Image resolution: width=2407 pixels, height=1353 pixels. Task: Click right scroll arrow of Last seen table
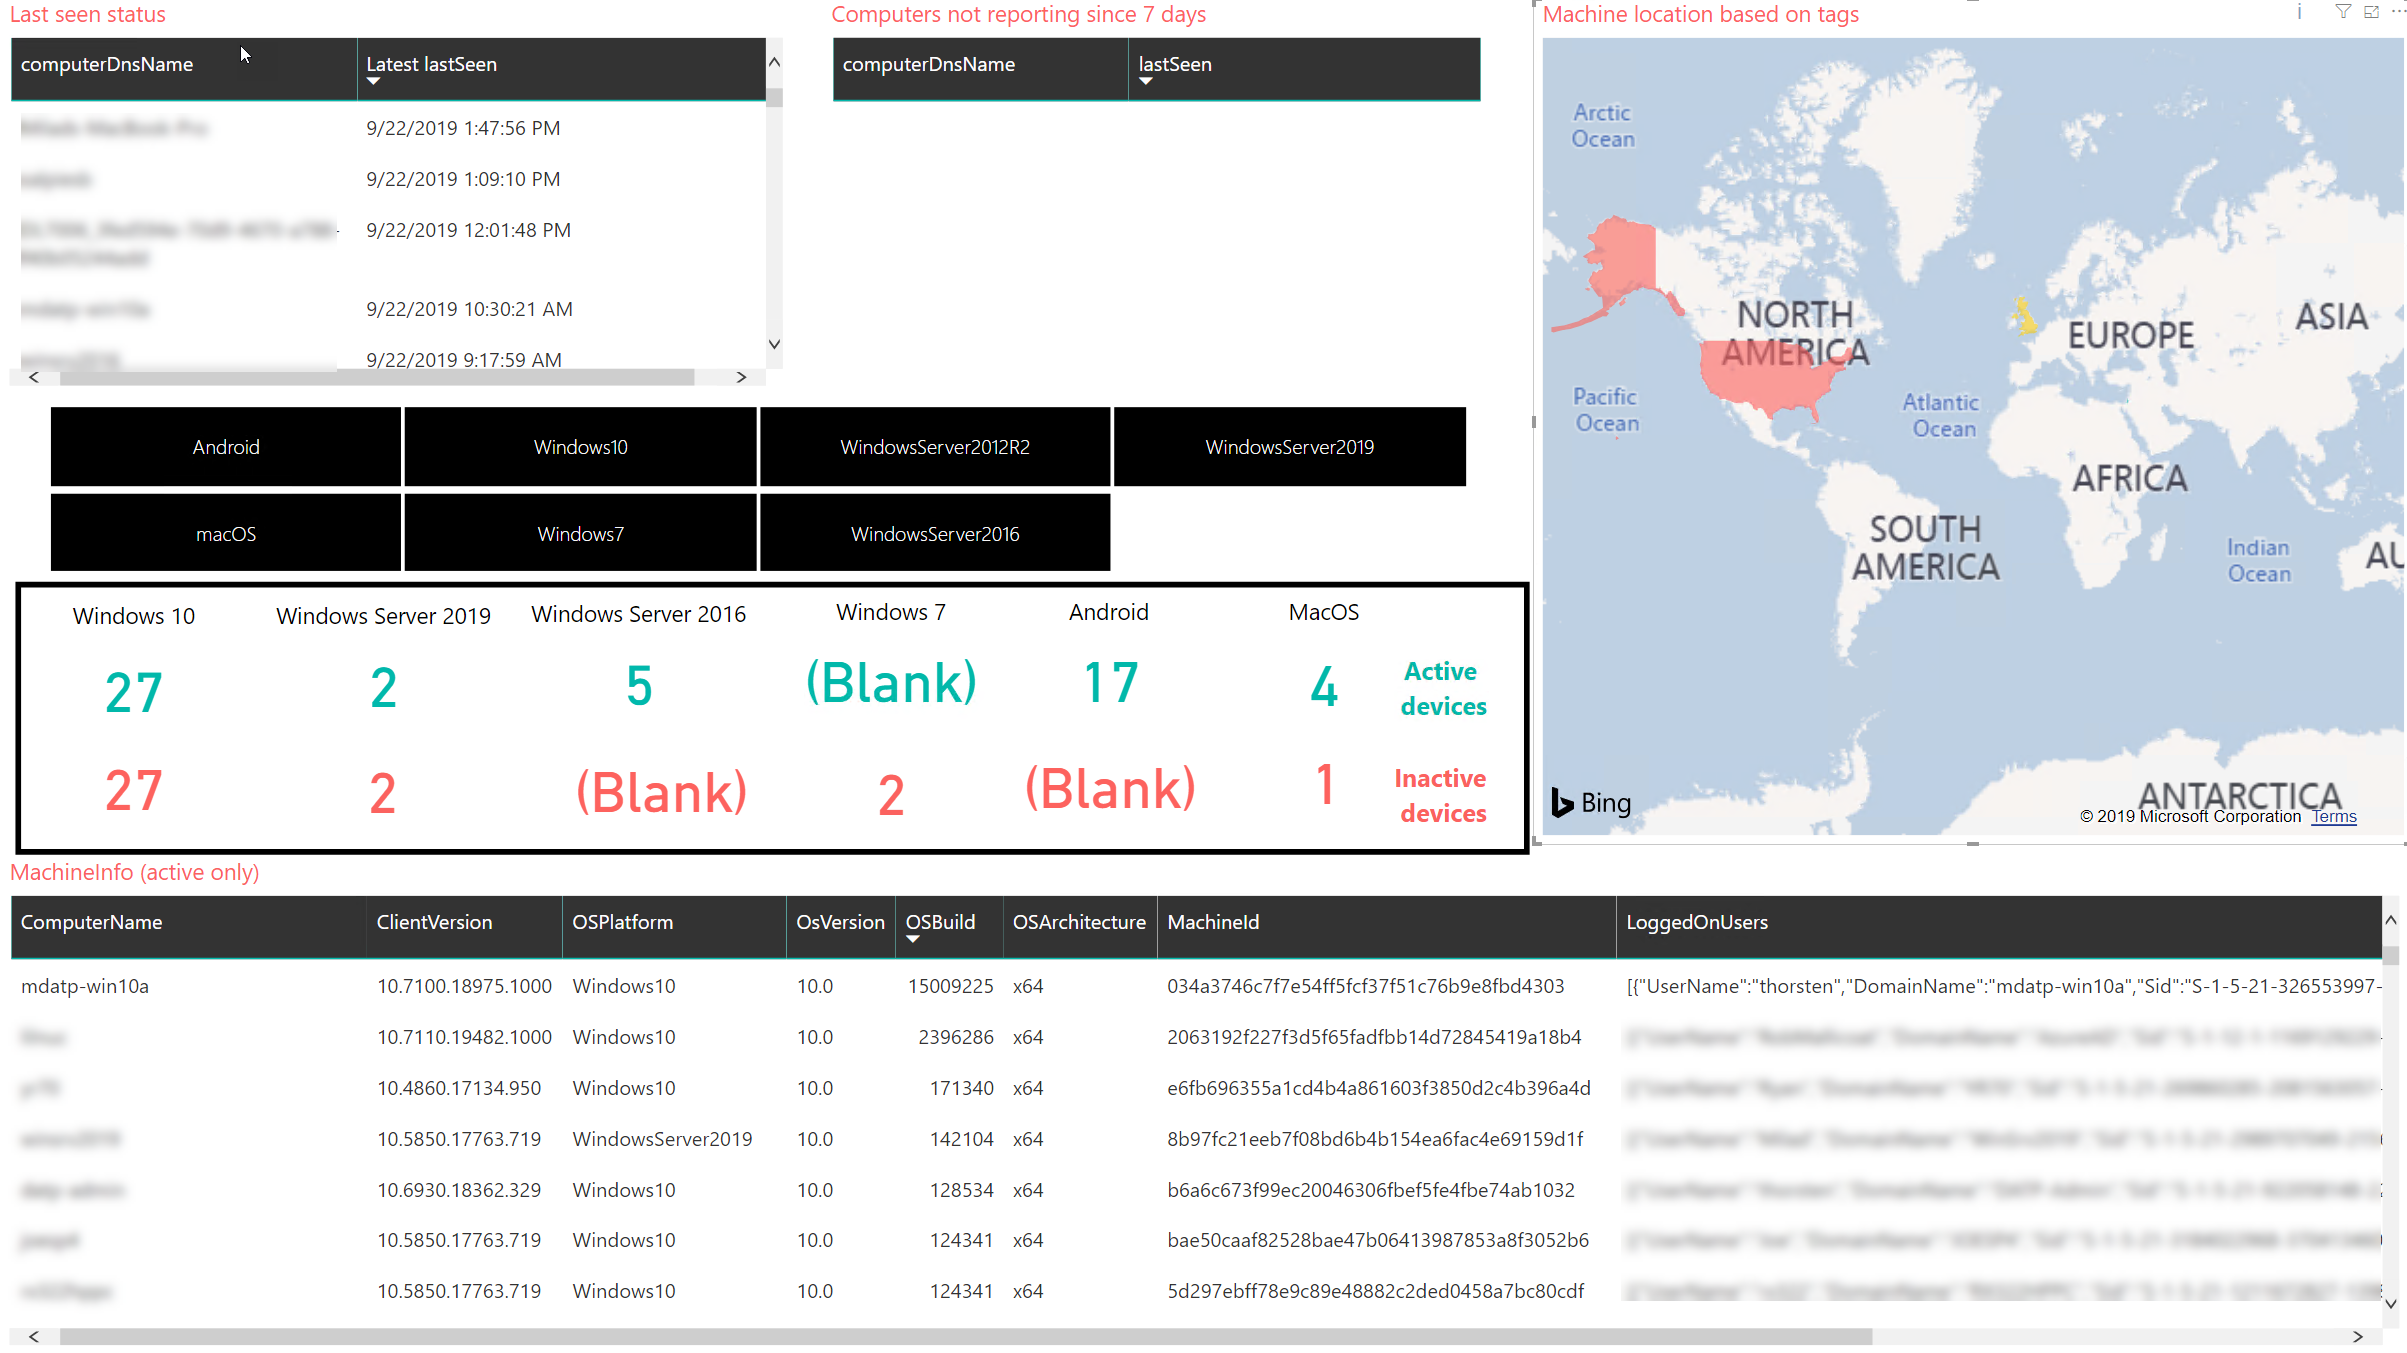pyautogui.click(x=741, y=377)
